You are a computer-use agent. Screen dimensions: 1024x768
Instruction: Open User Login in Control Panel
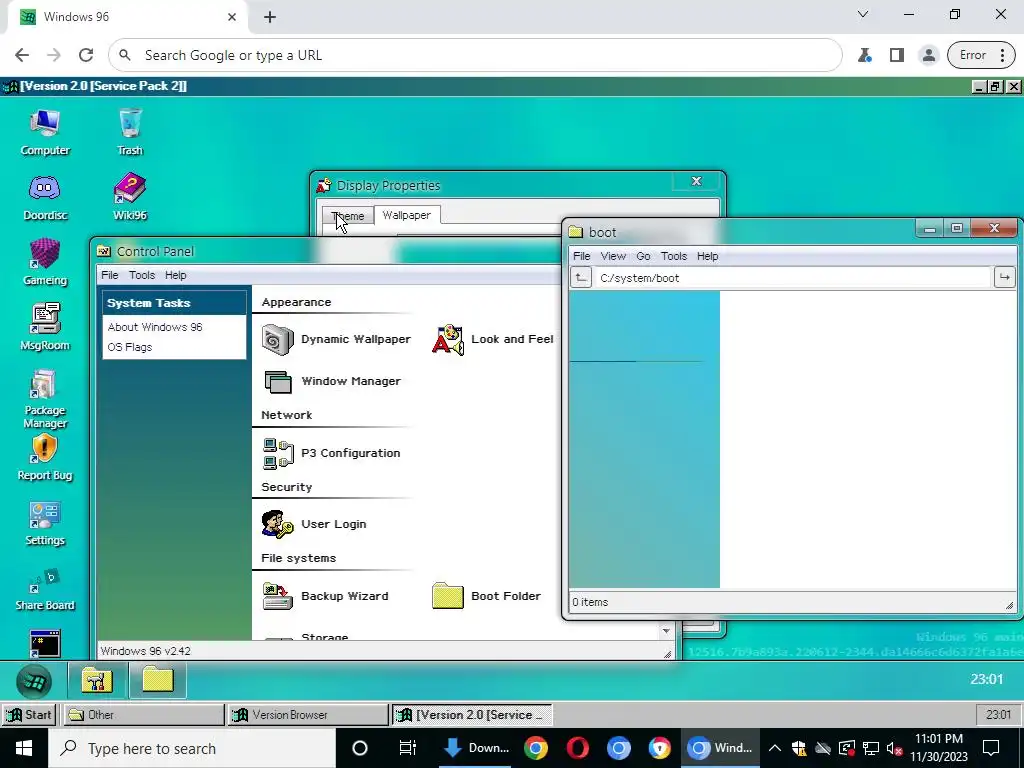click(x=313, y=524)
